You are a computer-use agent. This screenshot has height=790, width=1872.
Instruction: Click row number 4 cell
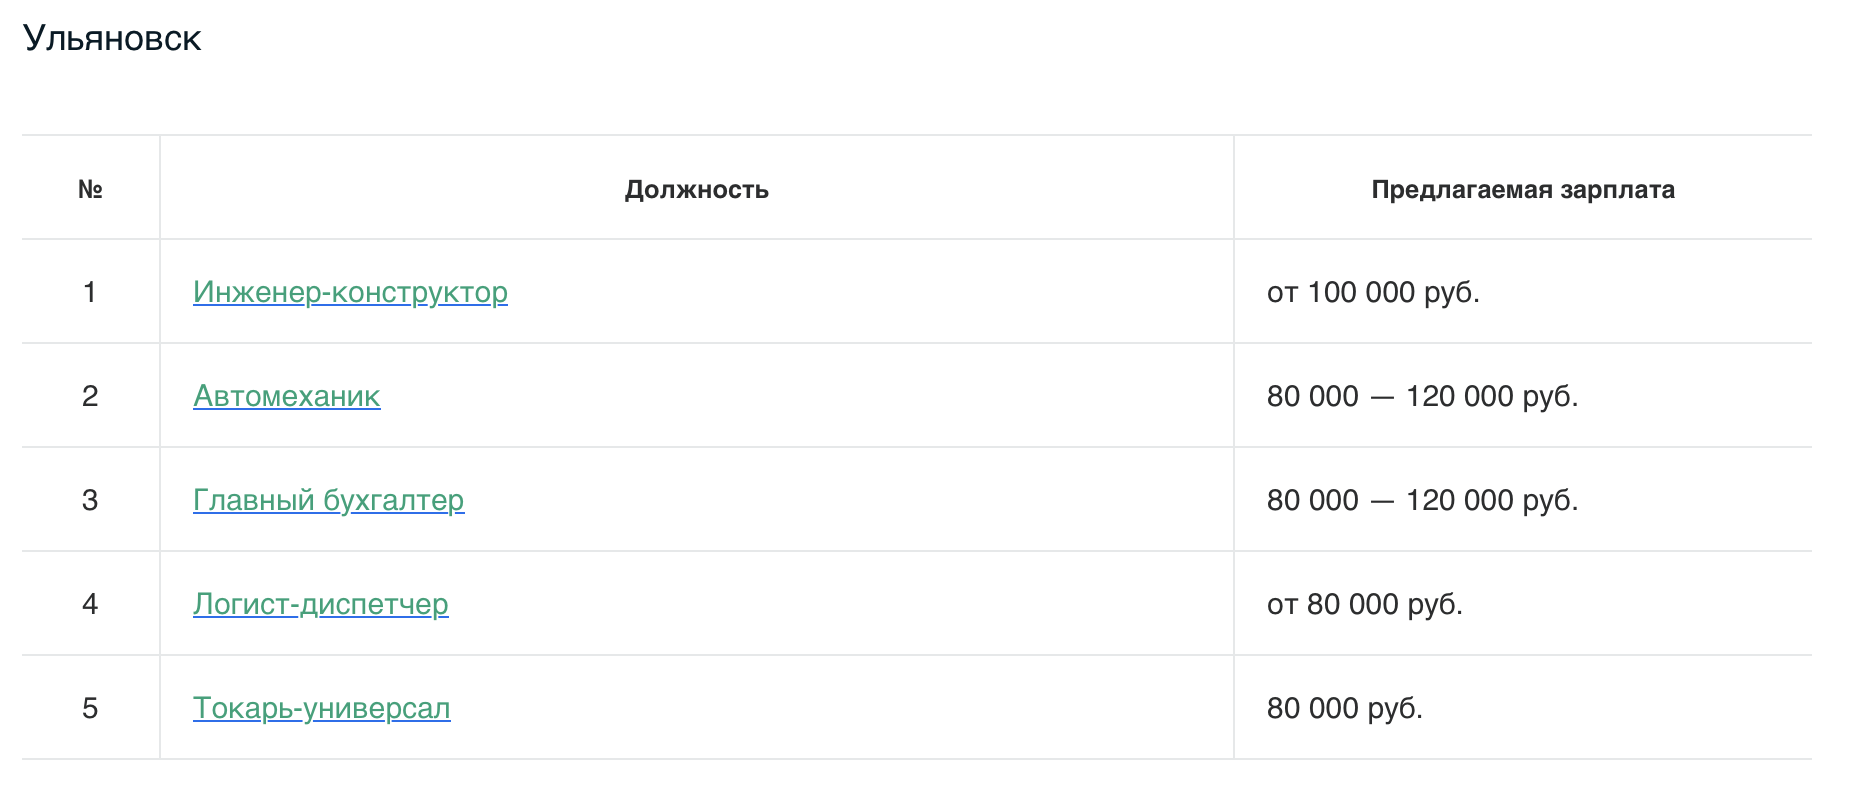[x=90, y=604]
